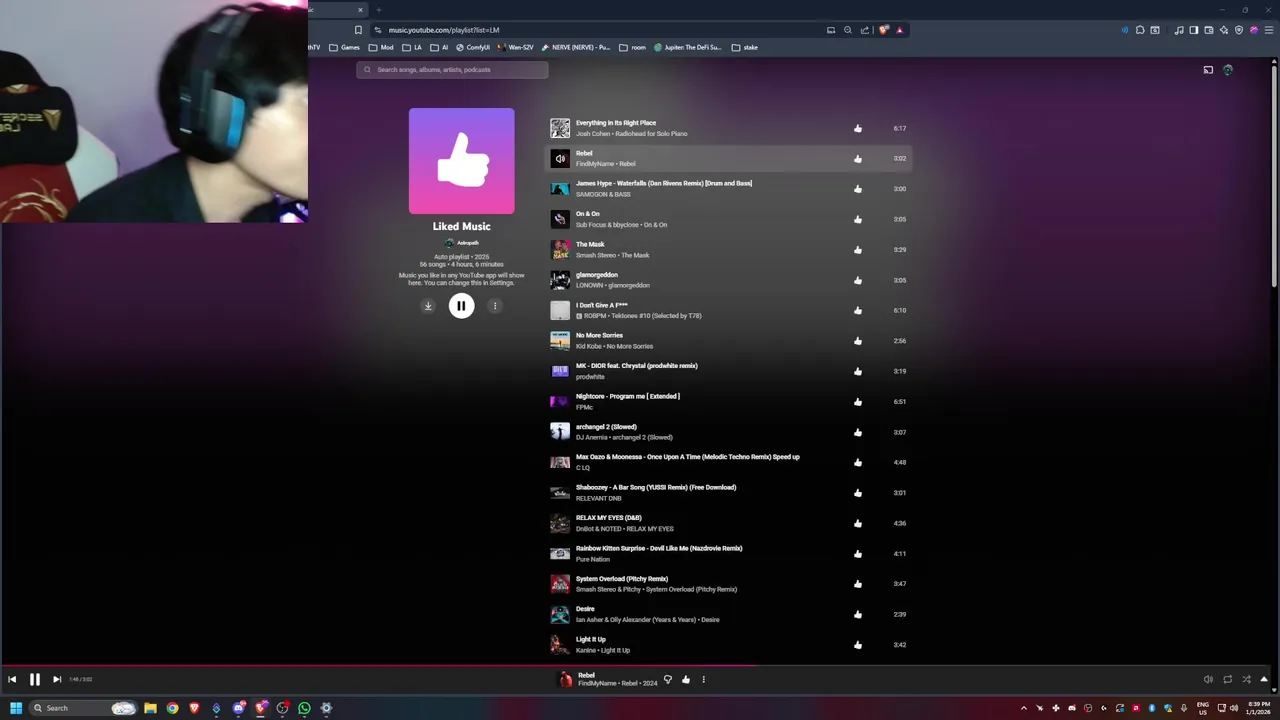Open Brave Shields lion icon
Screen dimensions: 1280x720
coord(883,30)
